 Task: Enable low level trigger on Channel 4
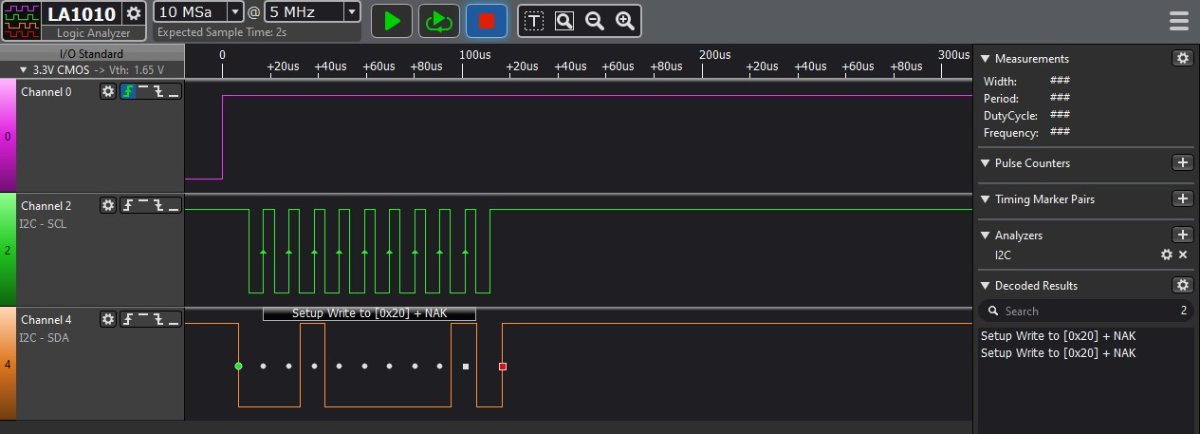(x=174, y=320)
